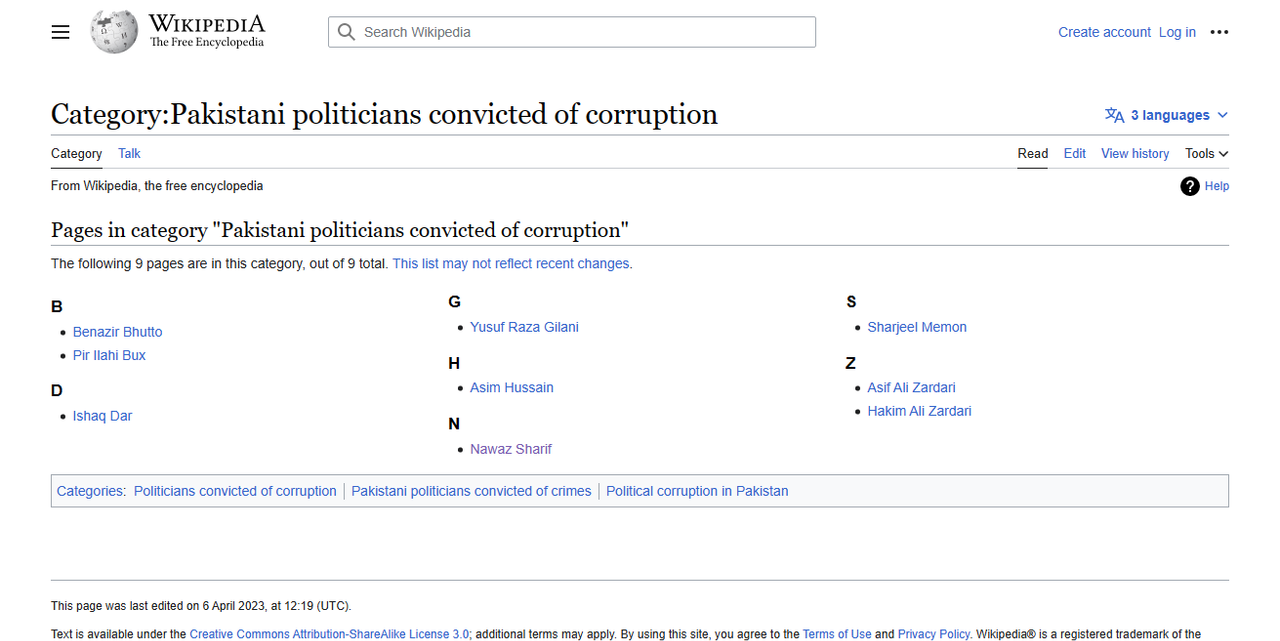The height and width of the screenshot is (641, 1280).
Task: Click the magnifying glass search icon
Action: 347,32
